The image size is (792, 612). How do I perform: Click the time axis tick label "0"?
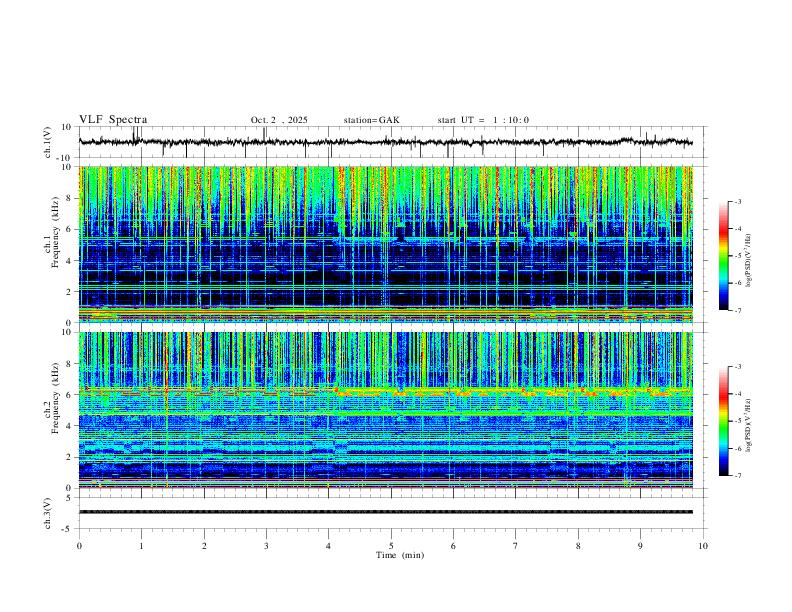tap(79, 546)
